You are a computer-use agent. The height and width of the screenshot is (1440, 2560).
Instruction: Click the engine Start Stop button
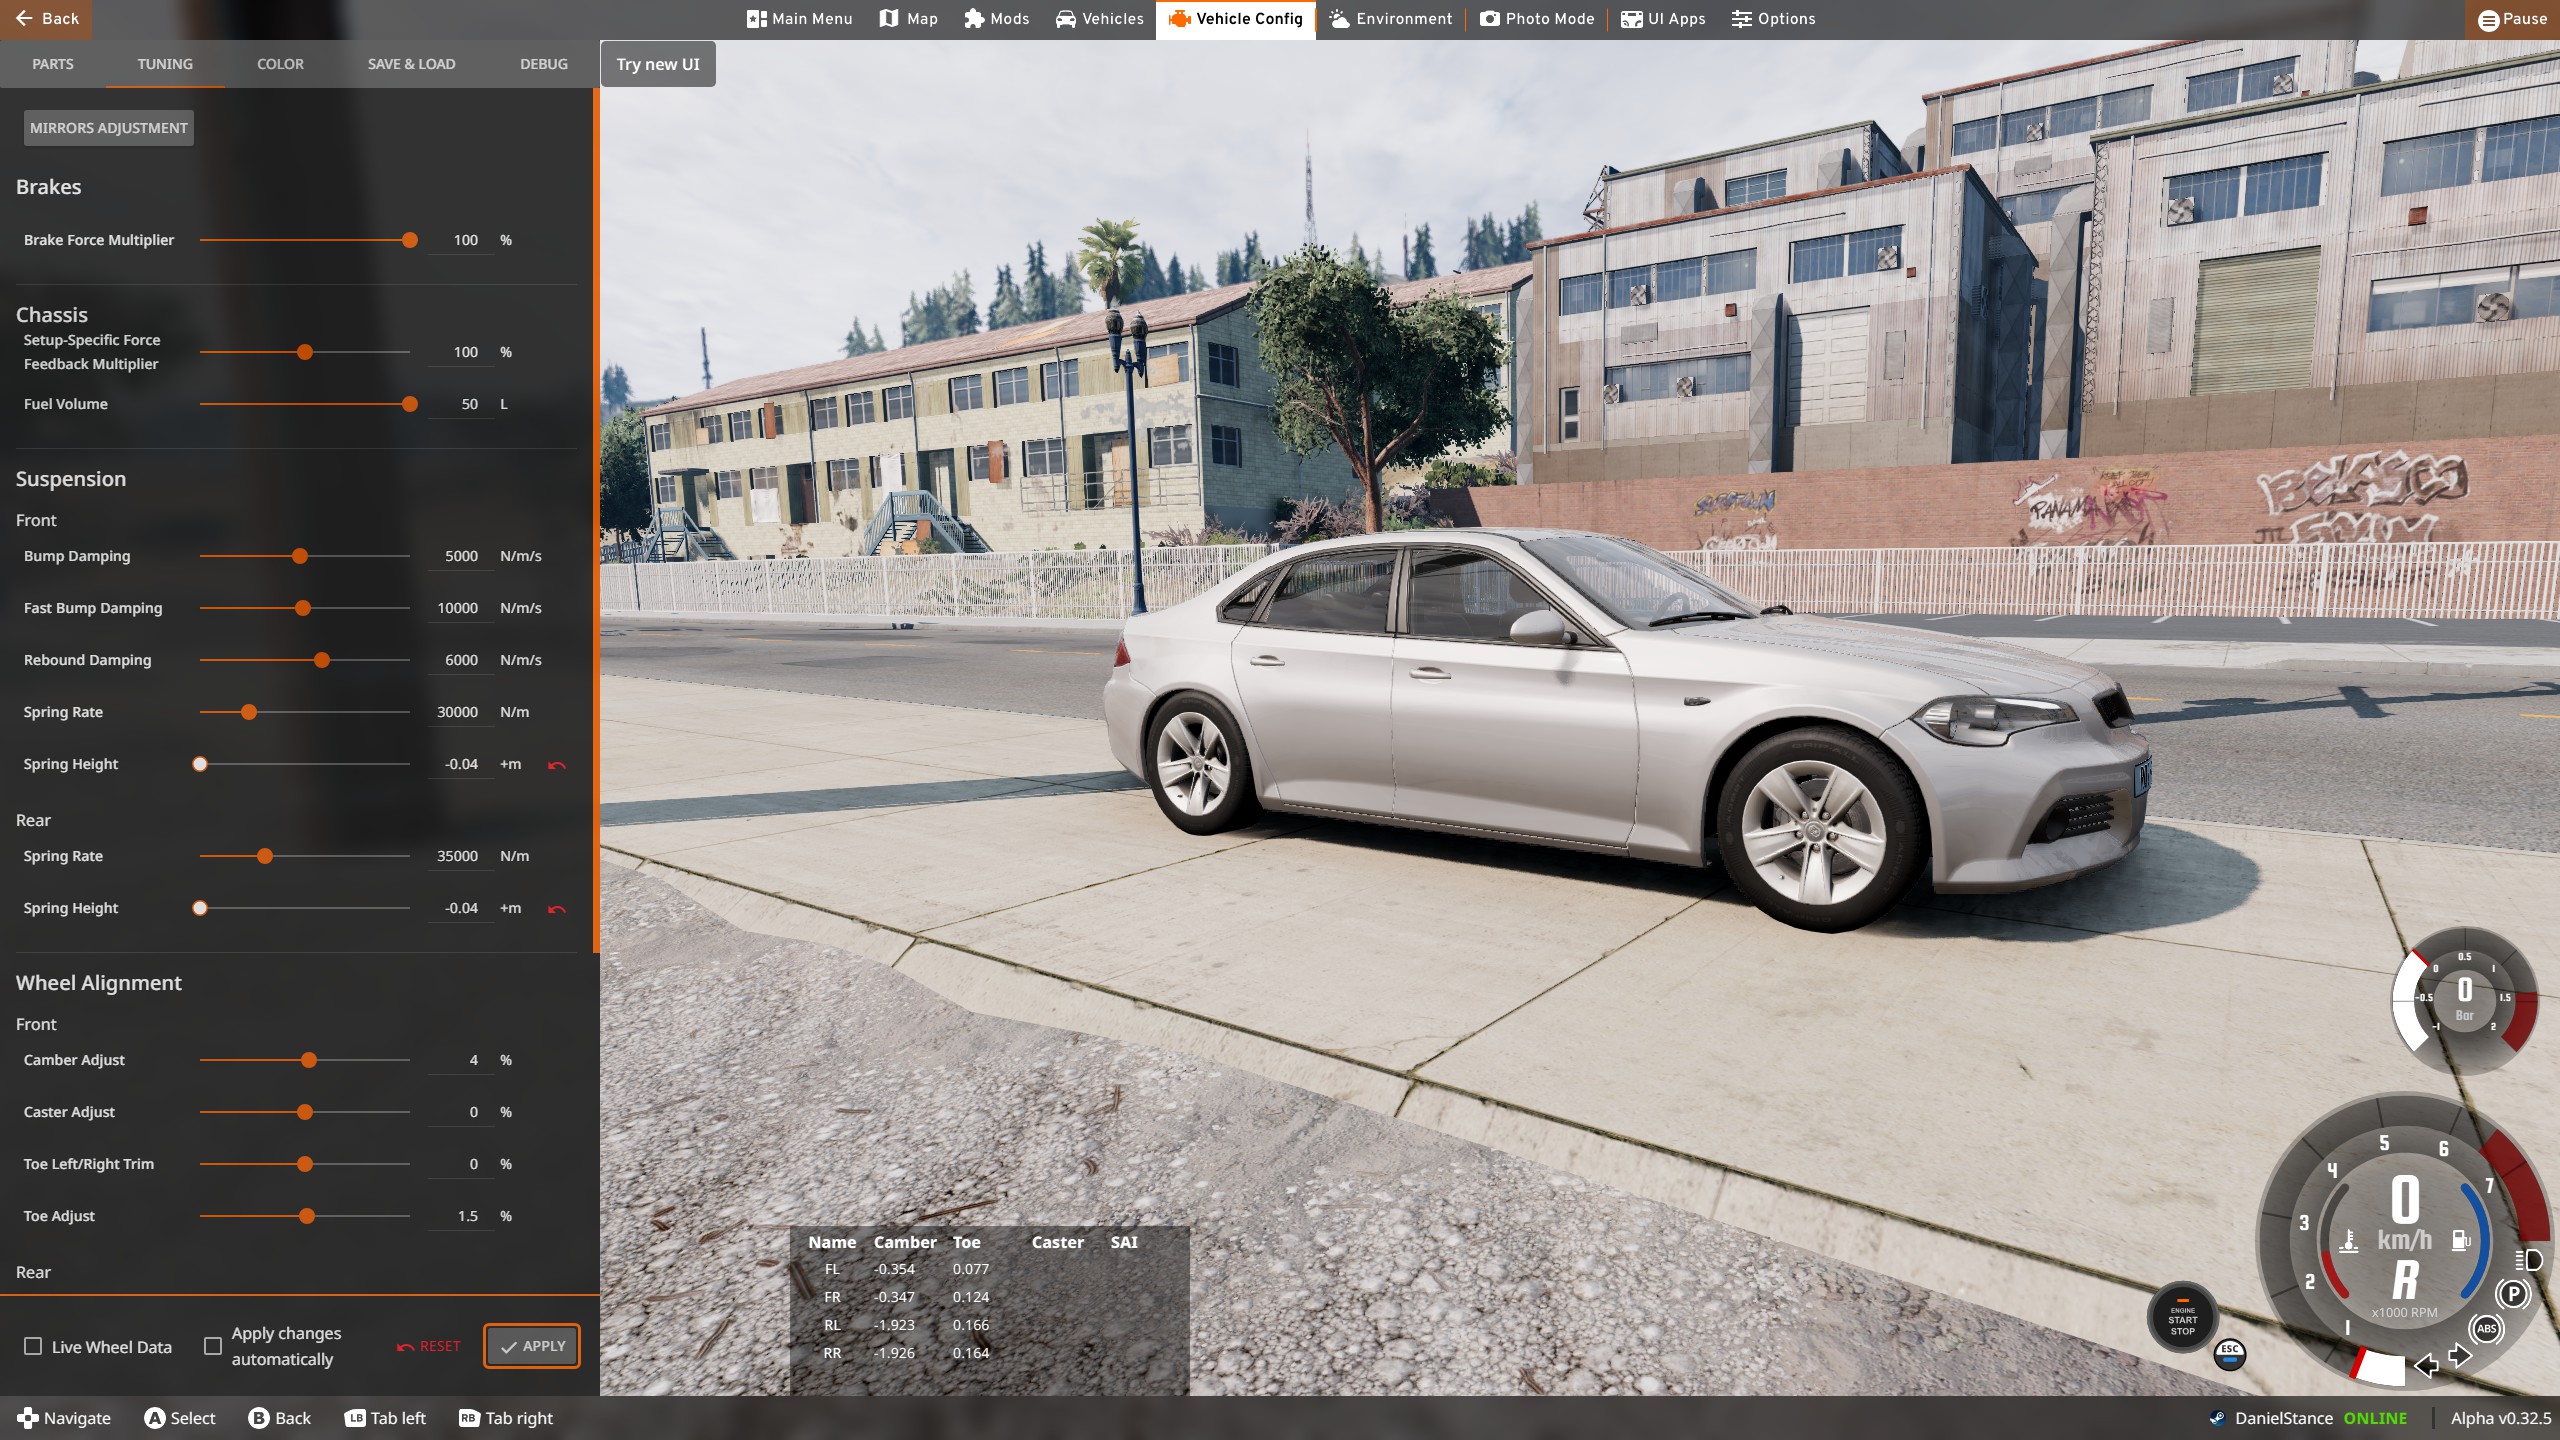point(2182,1318)
